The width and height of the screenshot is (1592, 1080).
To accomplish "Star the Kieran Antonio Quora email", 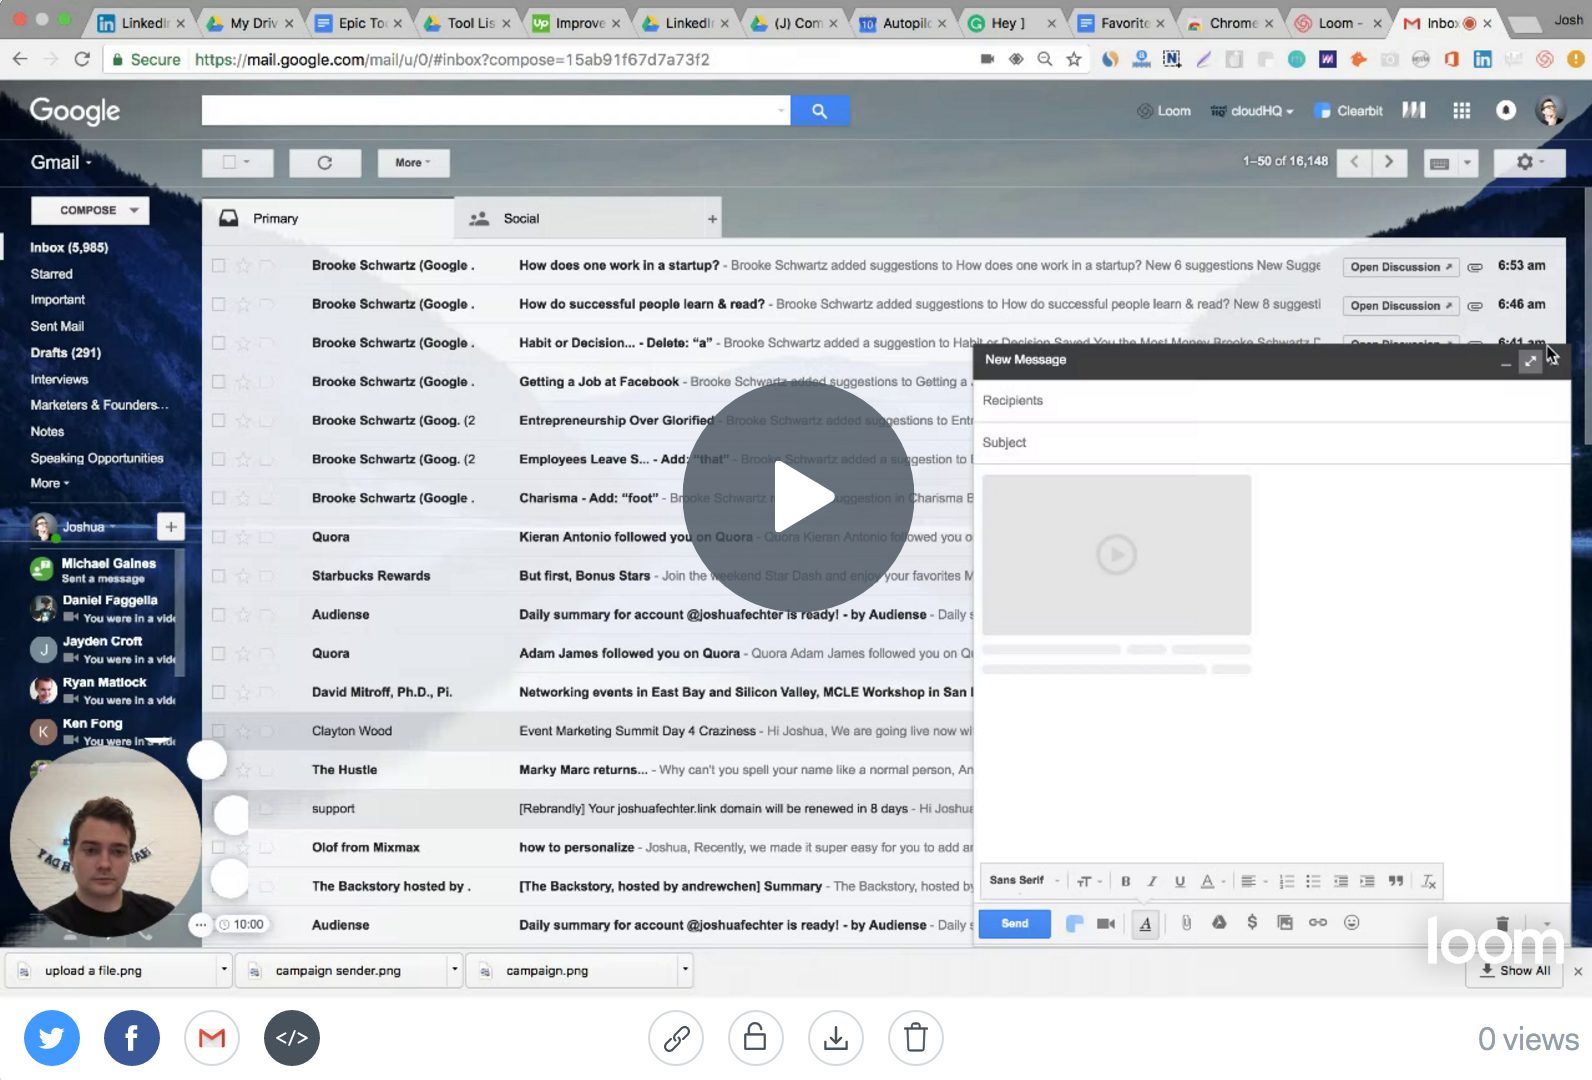I will click(x=242, y=537).
